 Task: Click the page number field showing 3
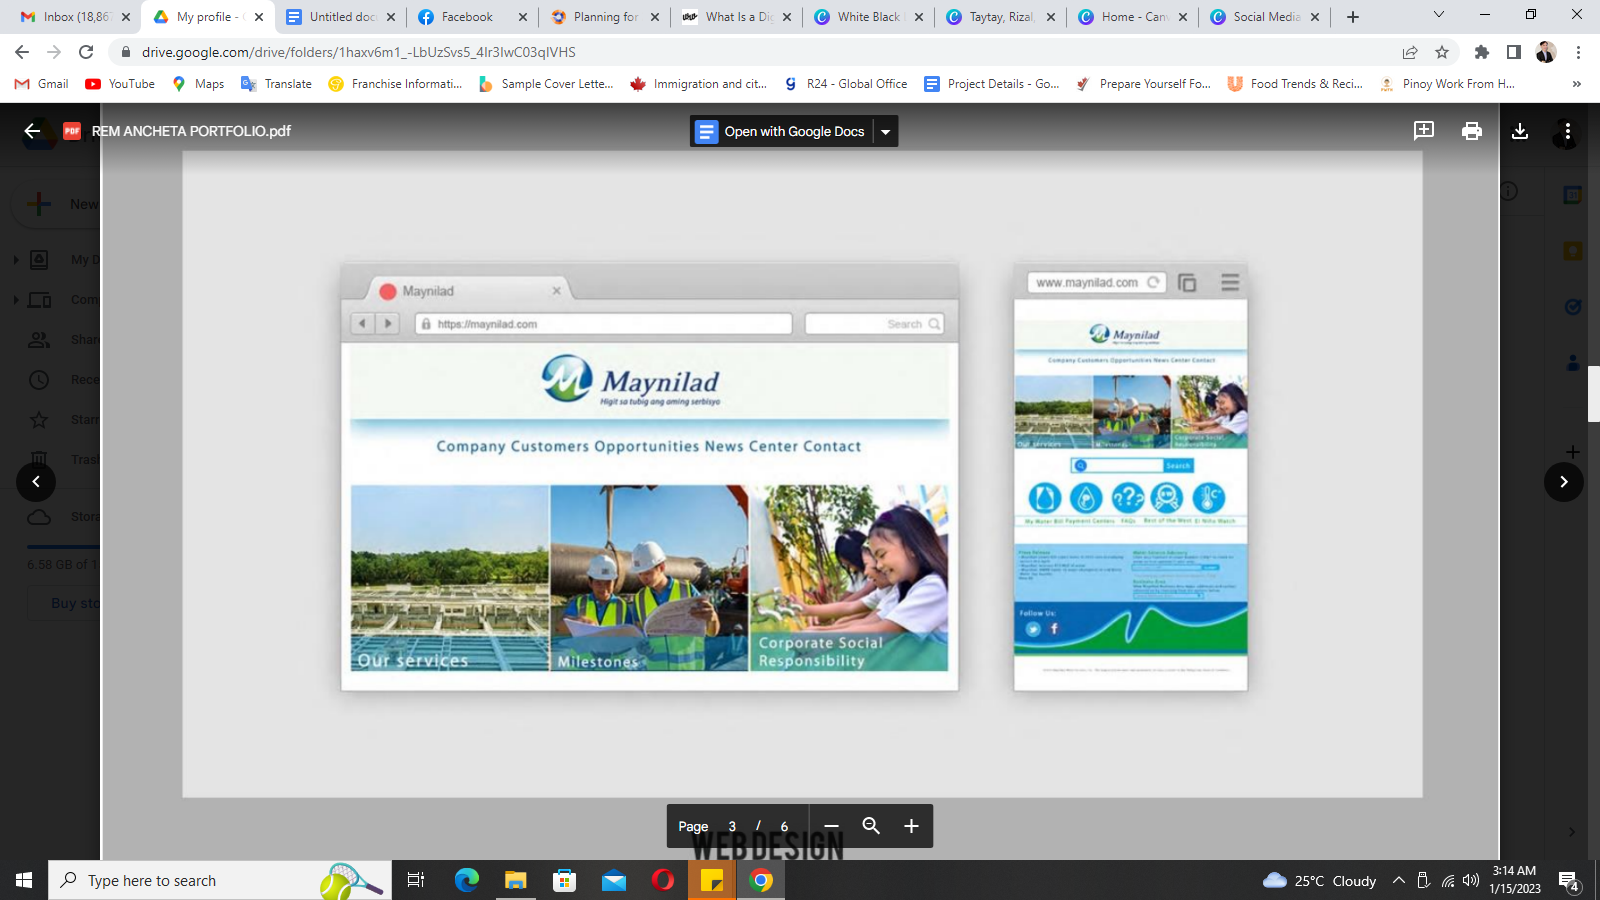coord(732,826)
